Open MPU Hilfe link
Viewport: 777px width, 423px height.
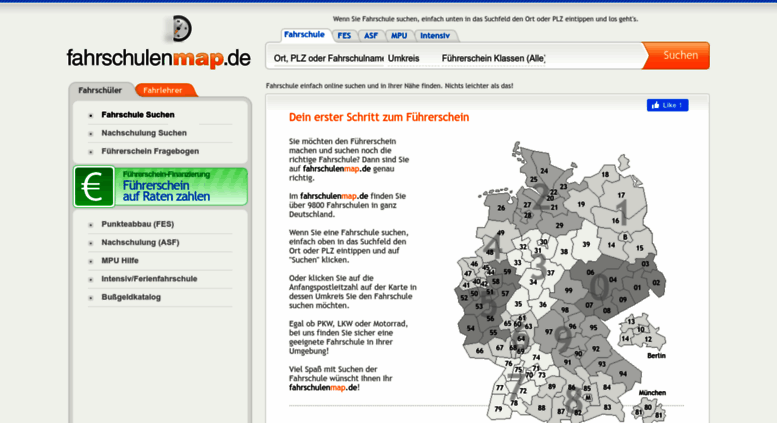click(120, 261)
